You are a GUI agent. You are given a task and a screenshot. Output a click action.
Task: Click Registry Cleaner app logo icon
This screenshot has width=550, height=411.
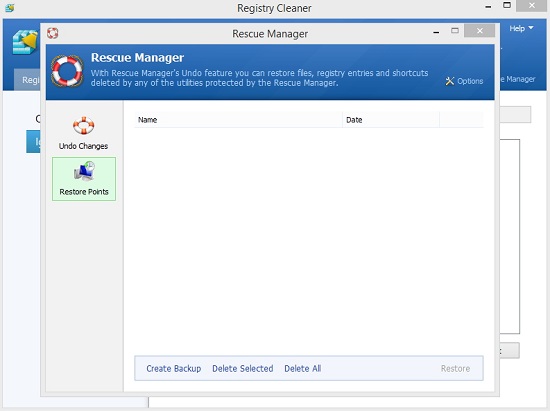pos(25,42)
